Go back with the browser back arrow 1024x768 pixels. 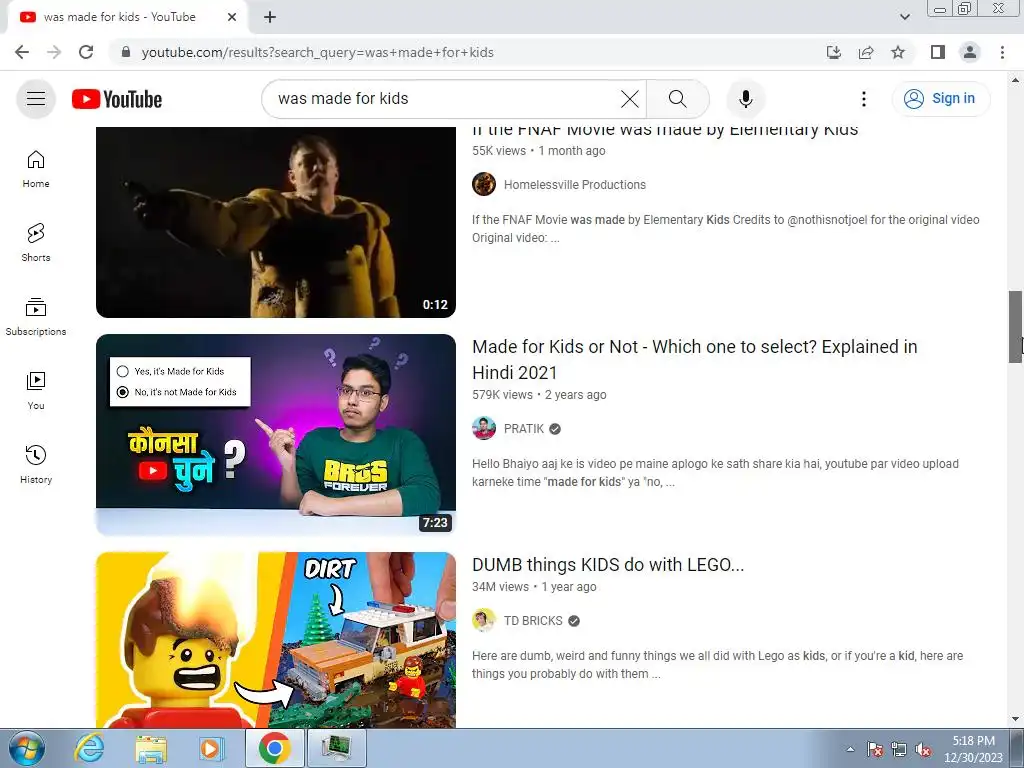[x=22, y=52]
